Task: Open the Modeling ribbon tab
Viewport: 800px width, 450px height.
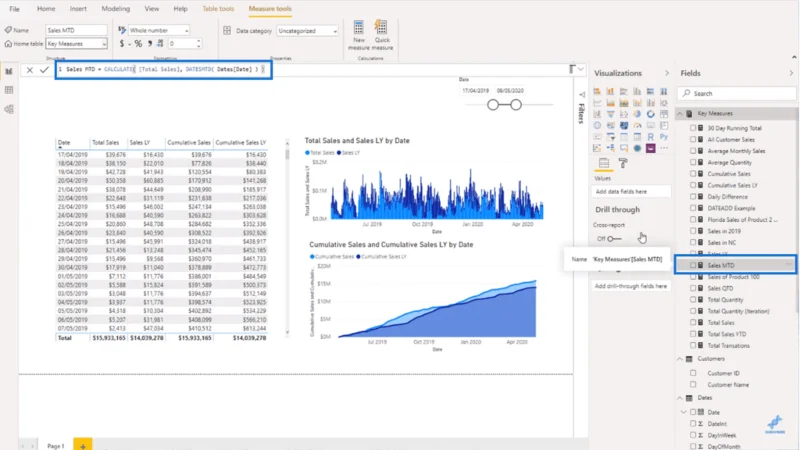Action: coord(116,9)
